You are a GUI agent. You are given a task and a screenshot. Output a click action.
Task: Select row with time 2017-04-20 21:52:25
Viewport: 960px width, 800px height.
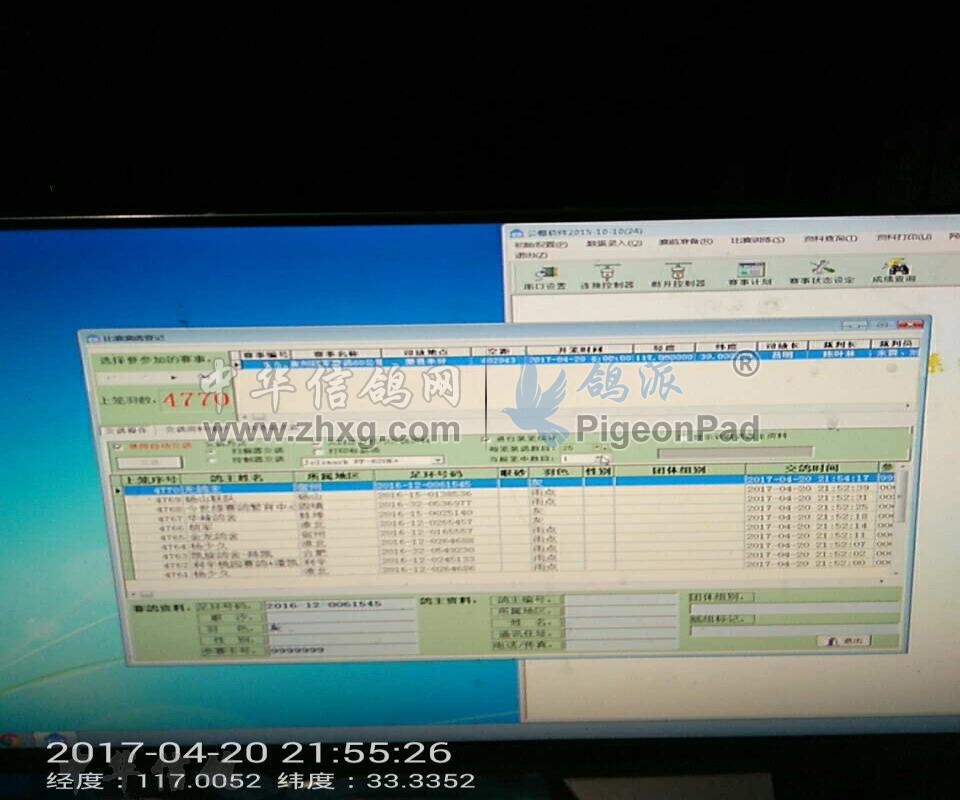pyautogui.click(x=509, y=513)
